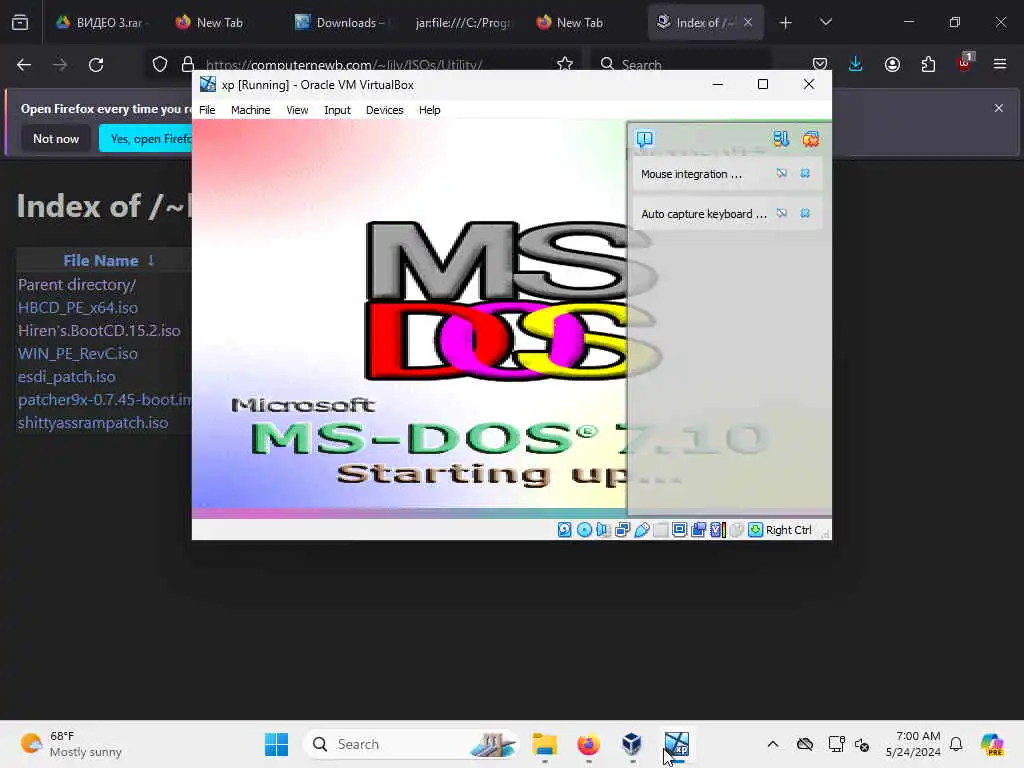The image size is (1024, 768).
Task: Open the Firefox extensions puzzle icon
Action: 928,64
